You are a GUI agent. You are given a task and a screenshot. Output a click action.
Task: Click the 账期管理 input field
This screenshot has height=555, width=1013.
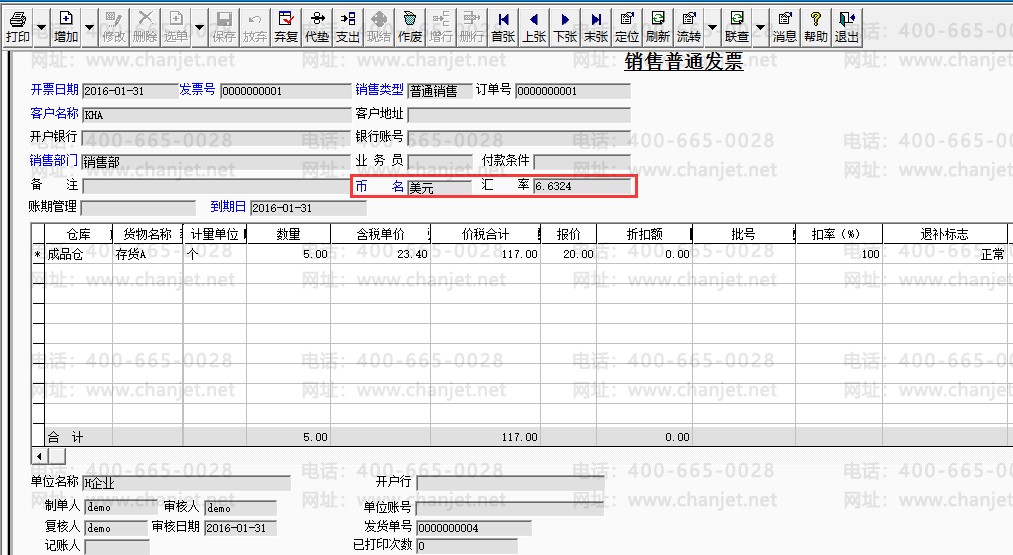point(138,208)
